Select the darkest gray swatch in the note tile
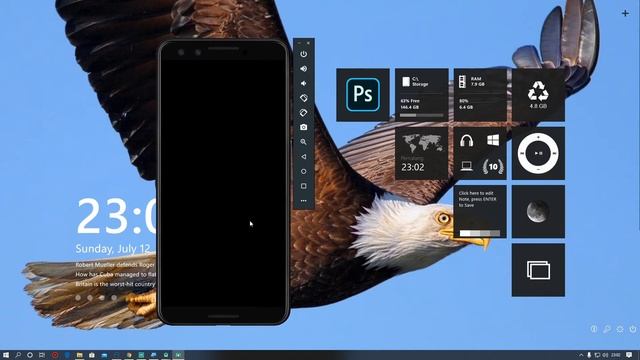Screen dimensions: 640x360 (495, 233)
